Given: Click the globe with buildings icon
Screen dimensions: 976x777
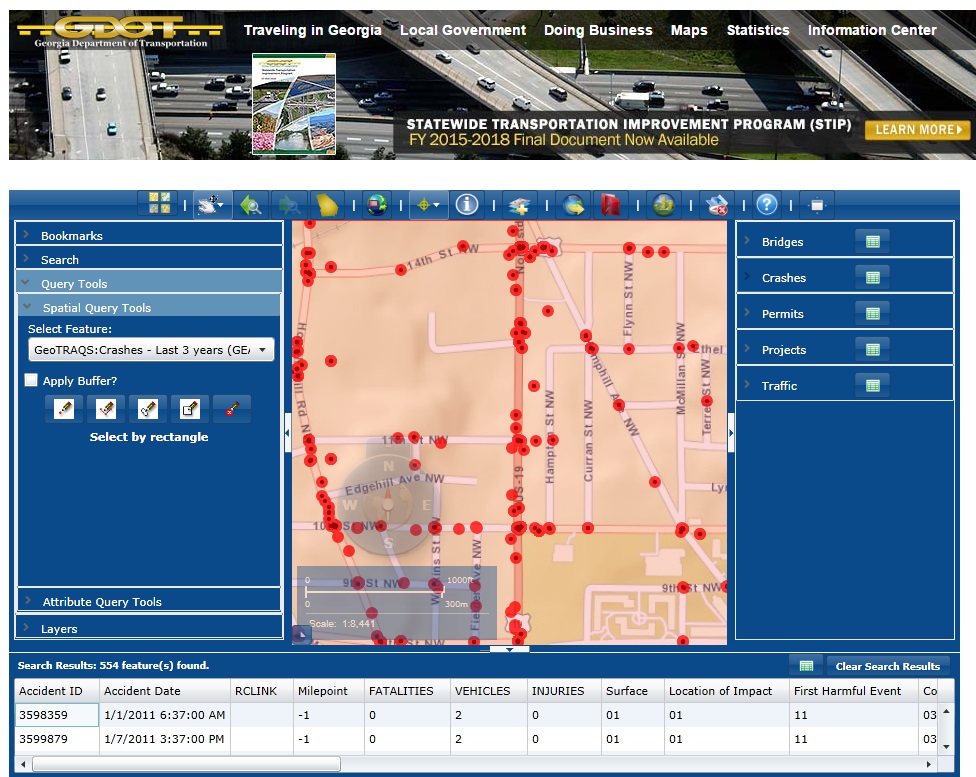Looking at the screenshot, I should tap(664, 204).
